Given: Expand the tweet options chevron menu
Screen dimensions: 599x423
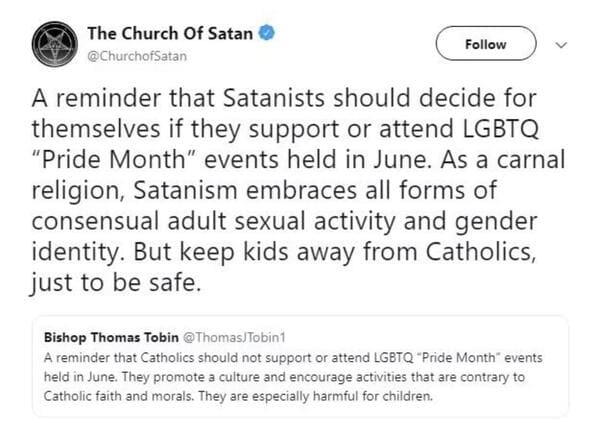Looking at the screenshot, I should 561,45.
